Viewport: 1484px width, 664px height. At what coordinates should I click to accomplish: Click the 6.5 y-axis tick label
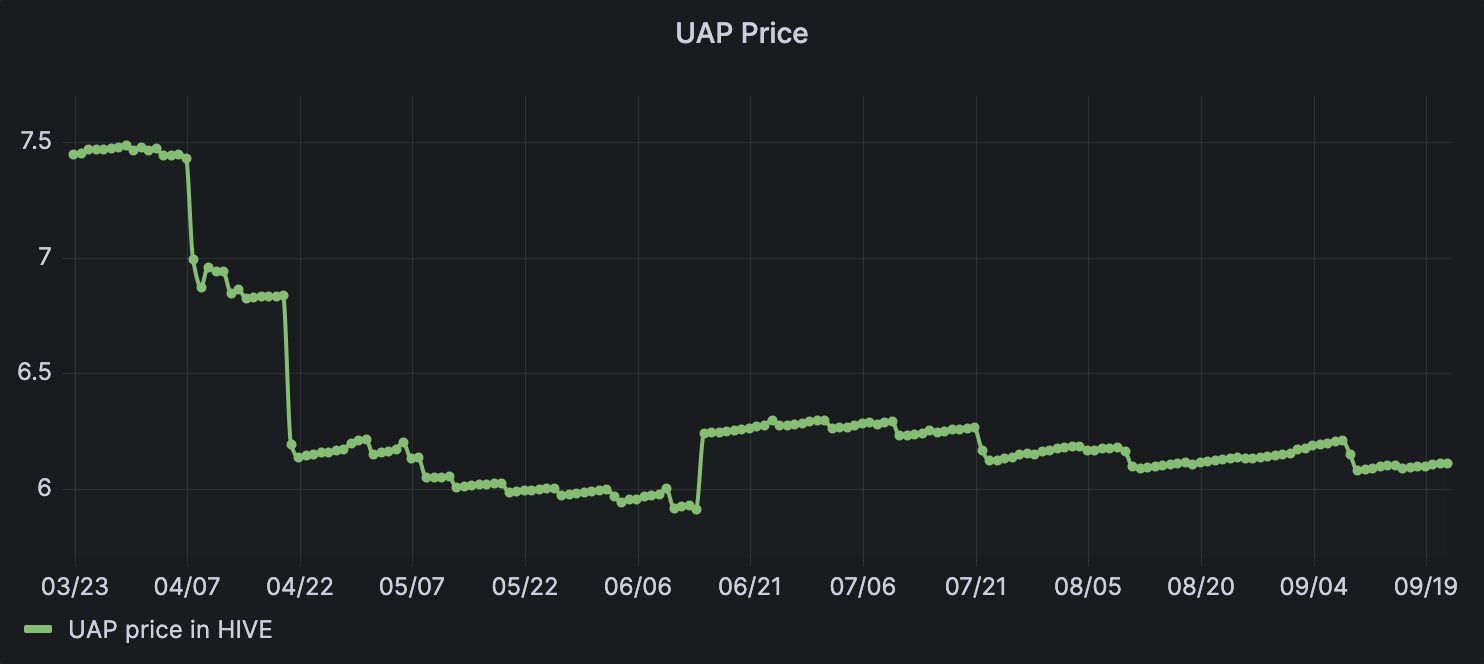(x=34, y=373)
